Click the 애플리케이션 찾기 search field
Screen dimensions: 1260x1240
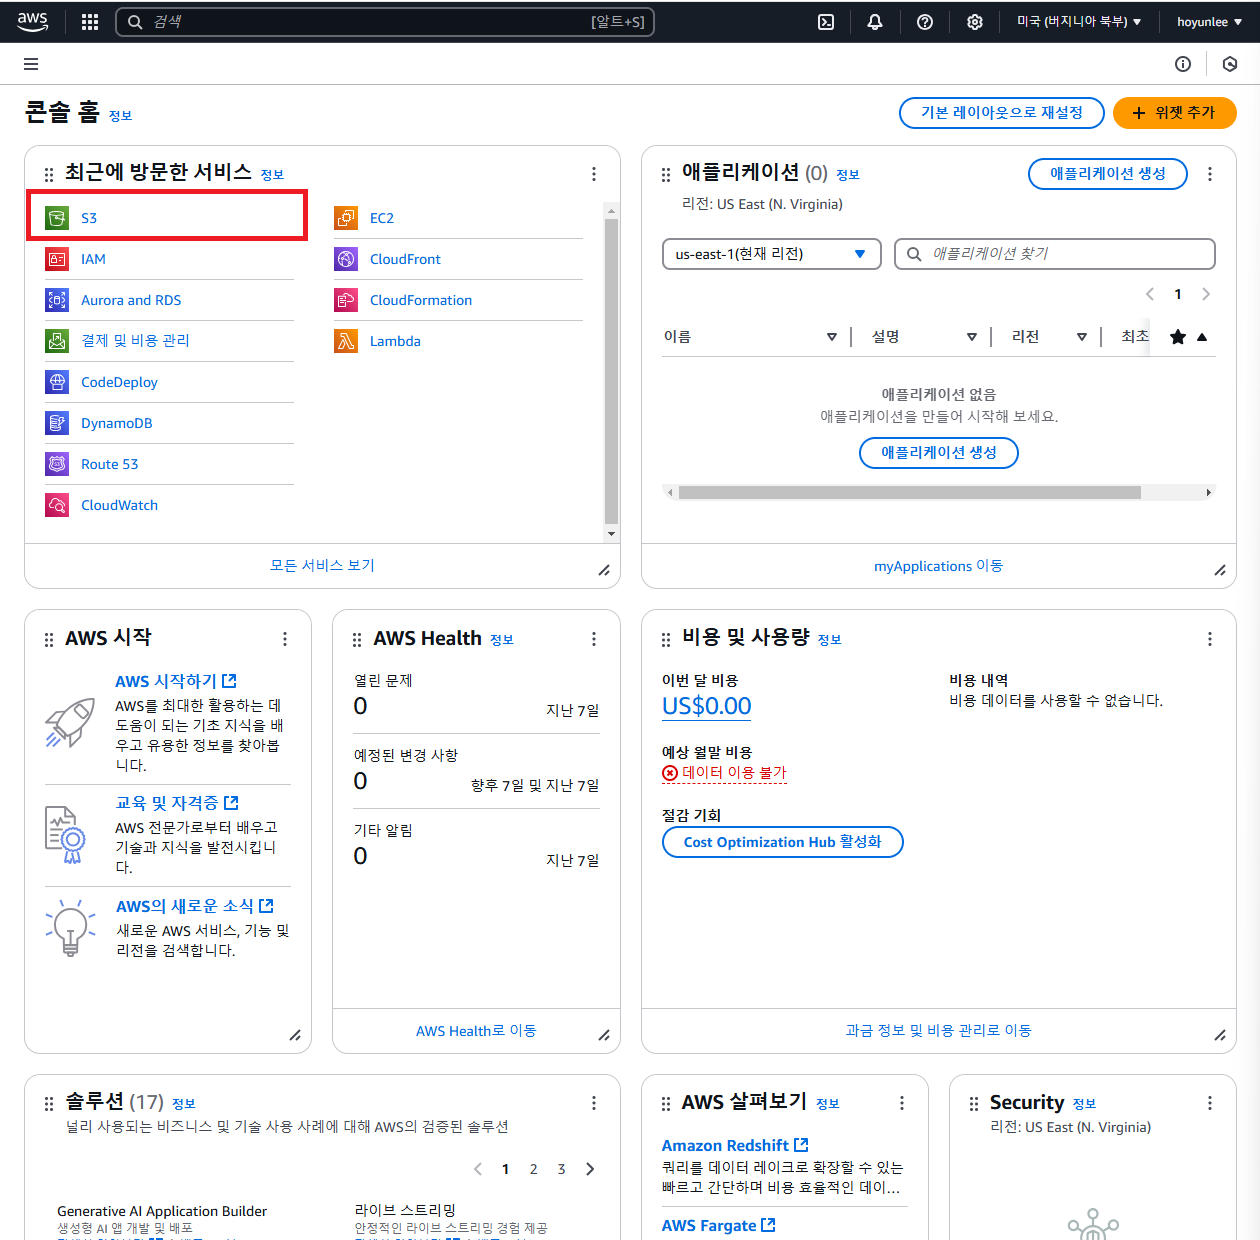click(1055, 254)
